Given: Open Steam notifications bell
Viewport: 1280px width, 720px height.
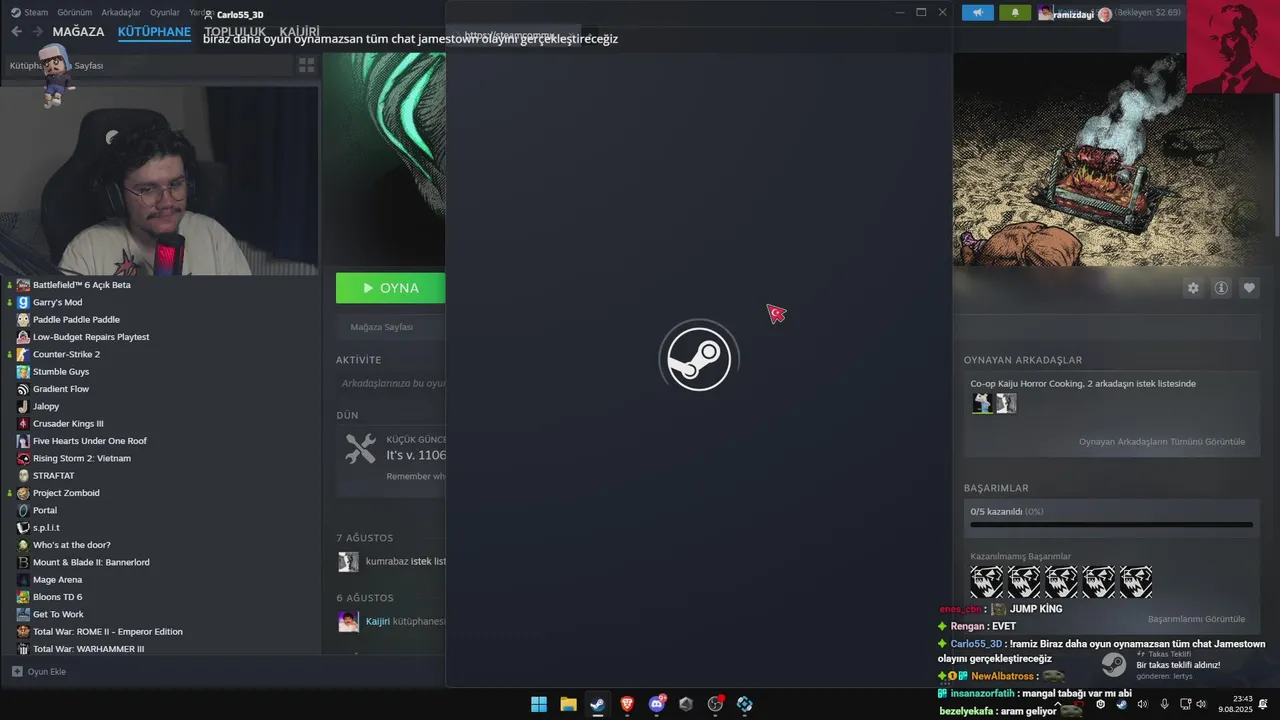Looking at the screenshot, I should 1015,13.
